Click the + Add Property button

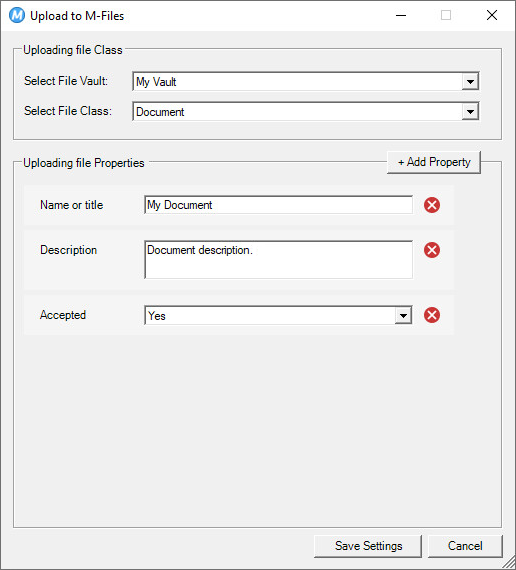pyautogui.click(x=434, y=162)
